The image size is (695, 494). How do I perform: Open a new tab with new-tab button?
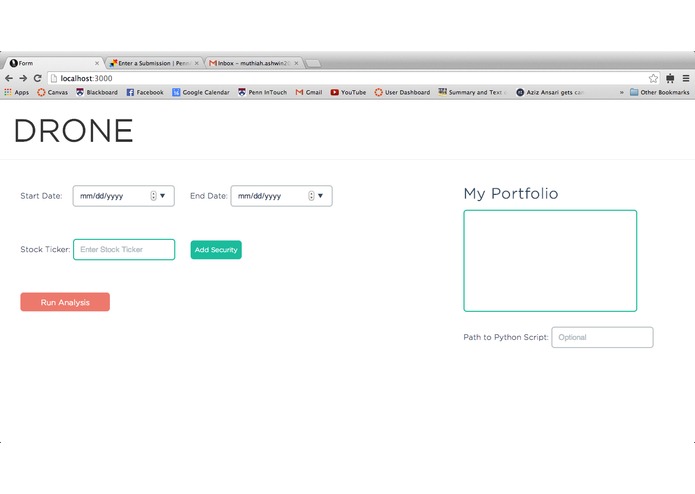pos(313,63)
